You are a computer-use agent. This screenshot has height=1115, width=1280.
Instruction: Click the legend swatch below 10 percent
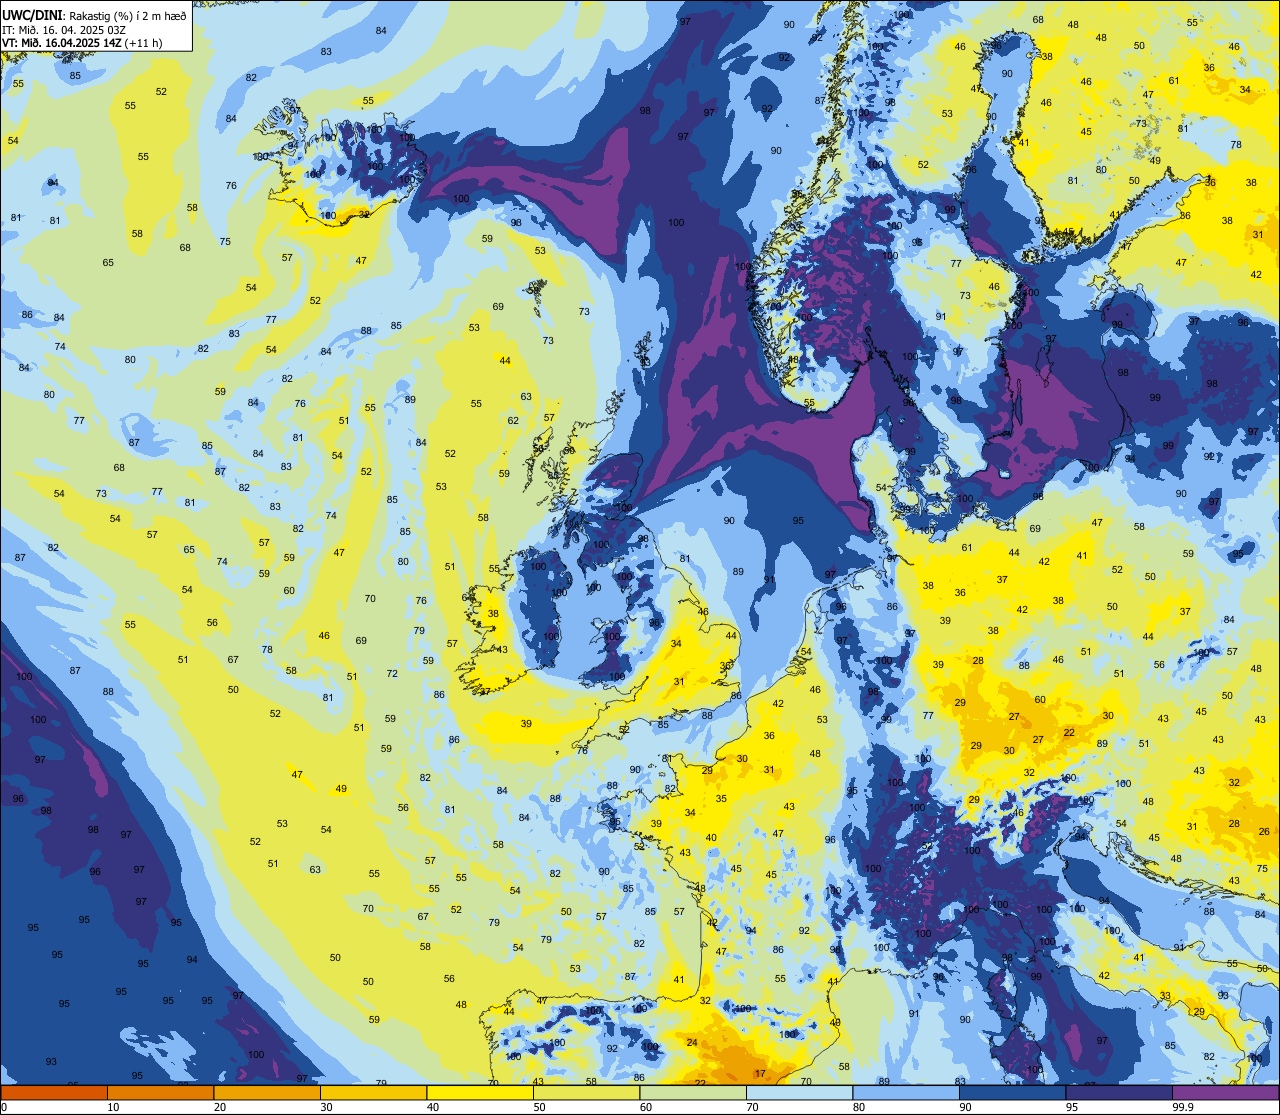54,1092
